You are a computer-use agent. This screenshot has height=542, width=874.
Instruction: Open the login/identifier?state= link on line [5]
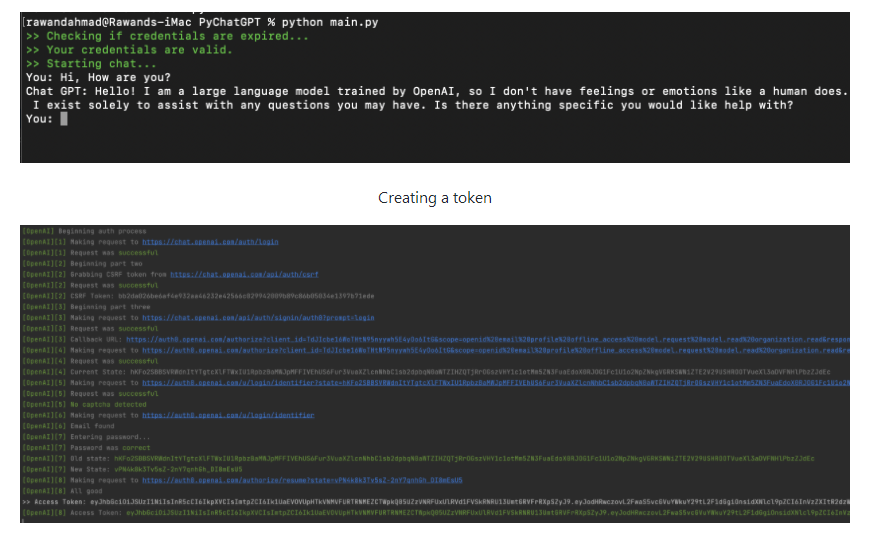(496, 383)
